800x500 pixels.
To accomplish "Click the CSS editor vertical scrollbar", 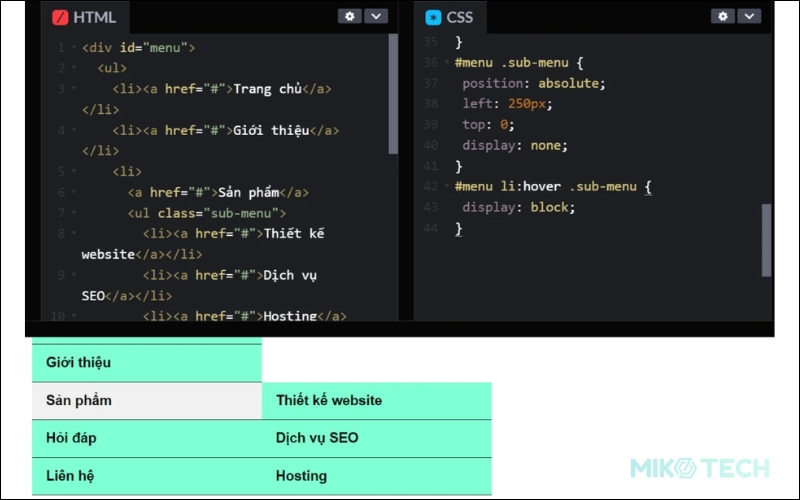I will click(x=766, y=240).
